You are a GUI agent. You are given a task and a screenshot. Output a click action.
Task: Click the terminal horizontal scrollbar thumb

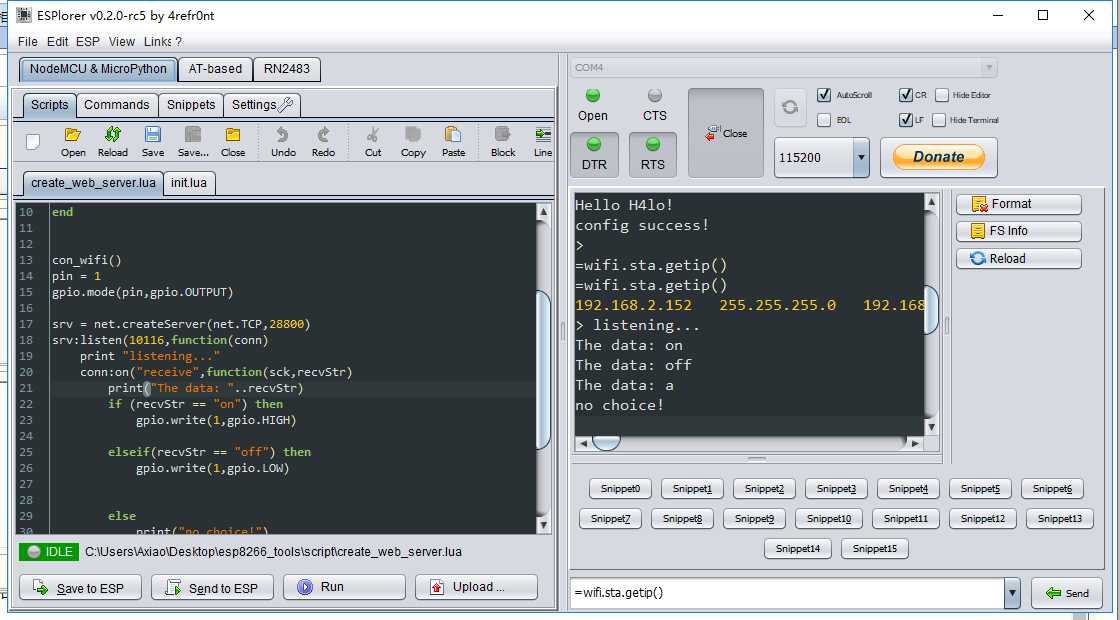coord(606,443)
